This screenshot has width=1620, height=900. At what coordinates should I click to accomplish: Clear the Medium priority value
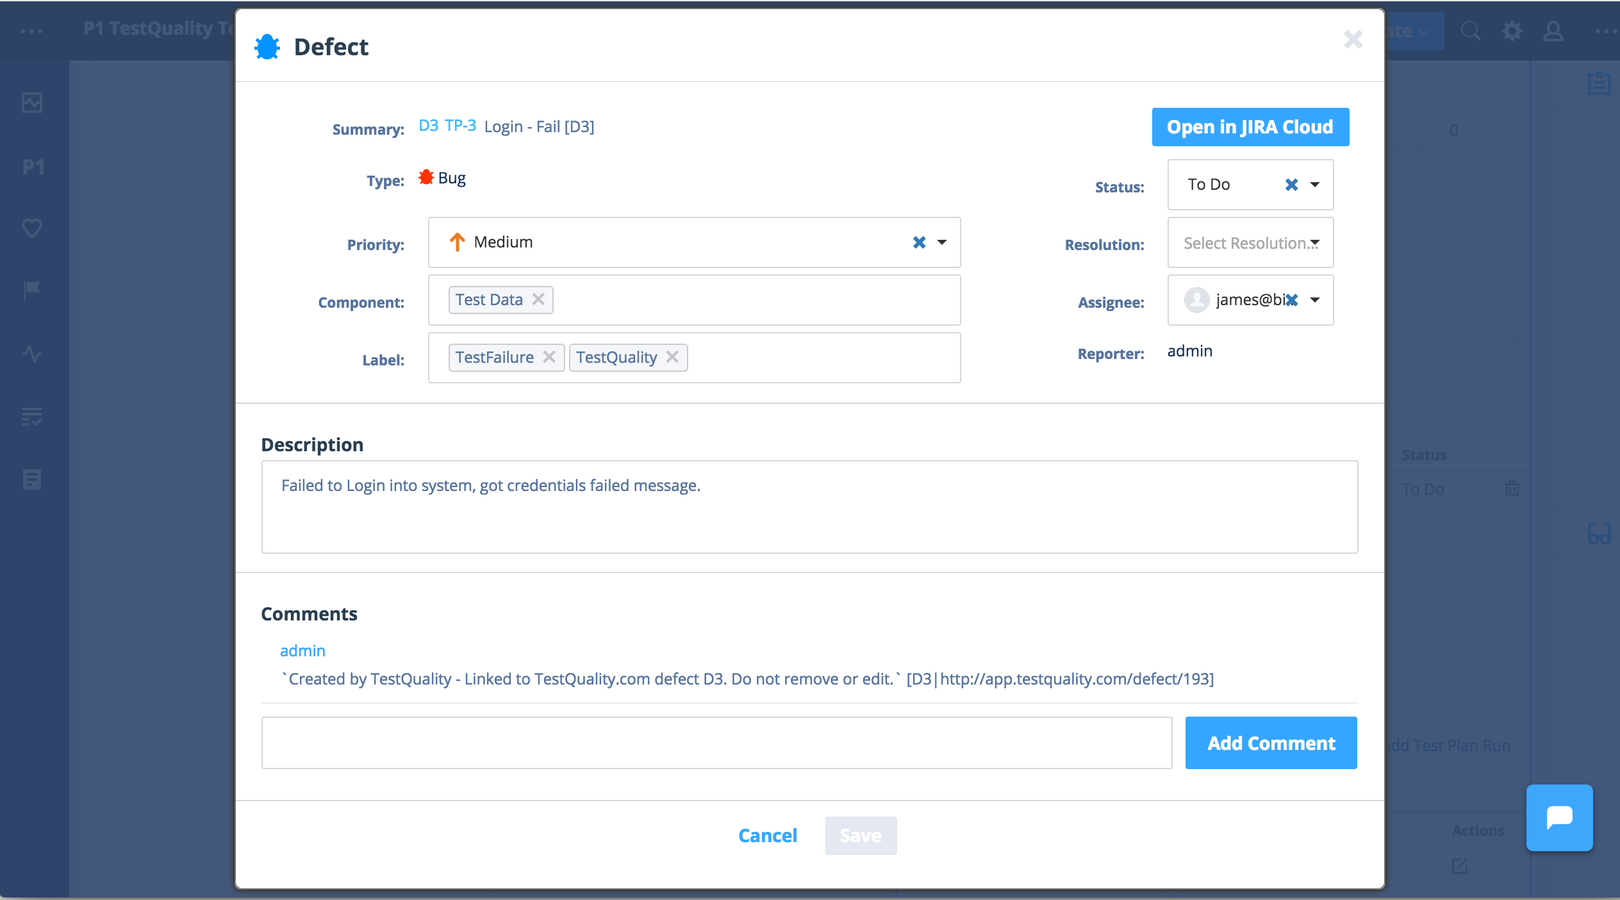(x=919, y=242)
